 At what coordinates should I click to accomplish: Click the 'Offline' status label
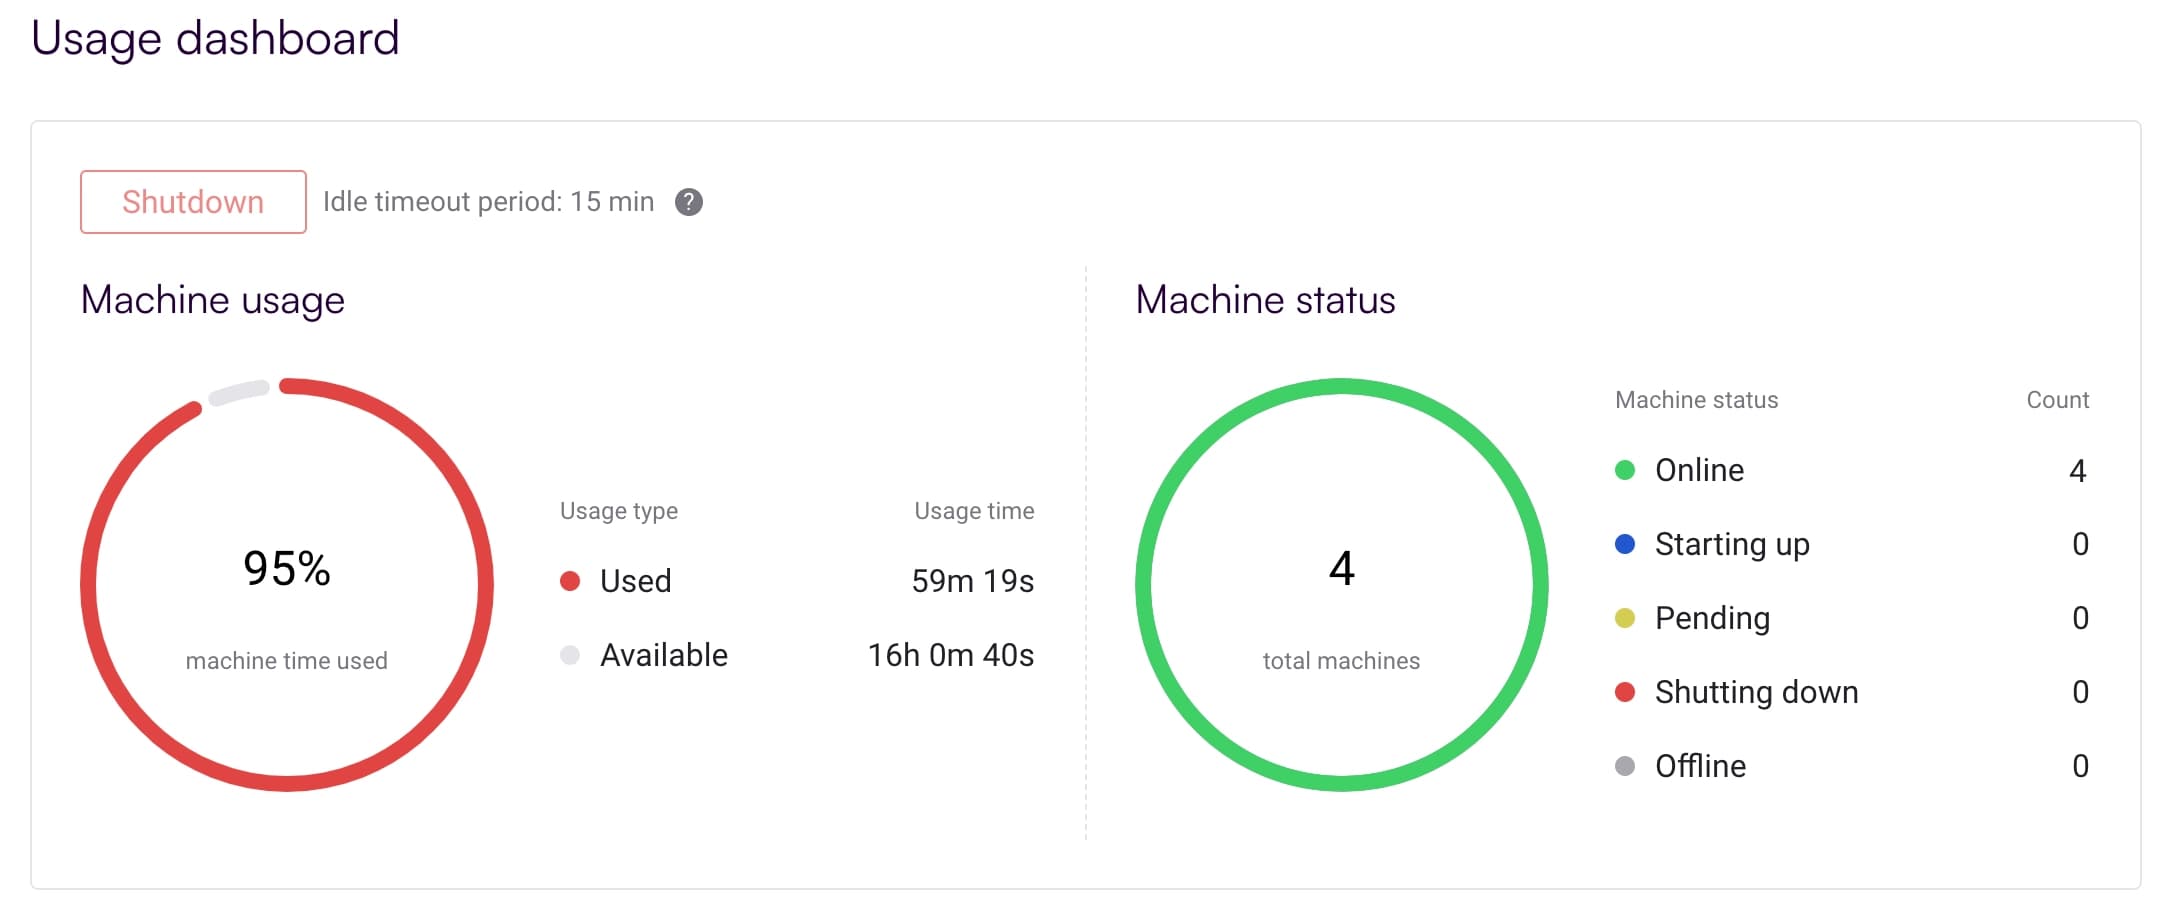pyautogui.click(x=1701, y=766)
